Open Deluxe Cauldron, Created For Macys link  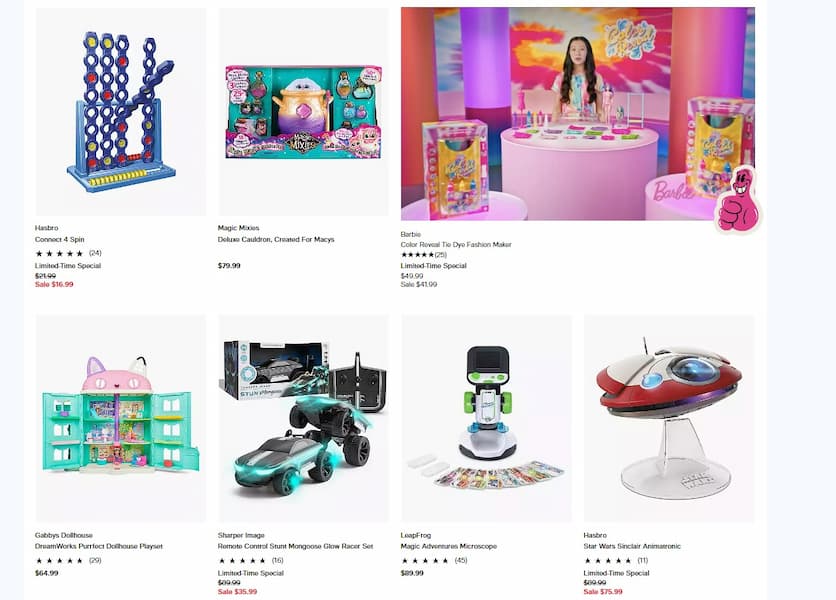click(x=276, y=239)
